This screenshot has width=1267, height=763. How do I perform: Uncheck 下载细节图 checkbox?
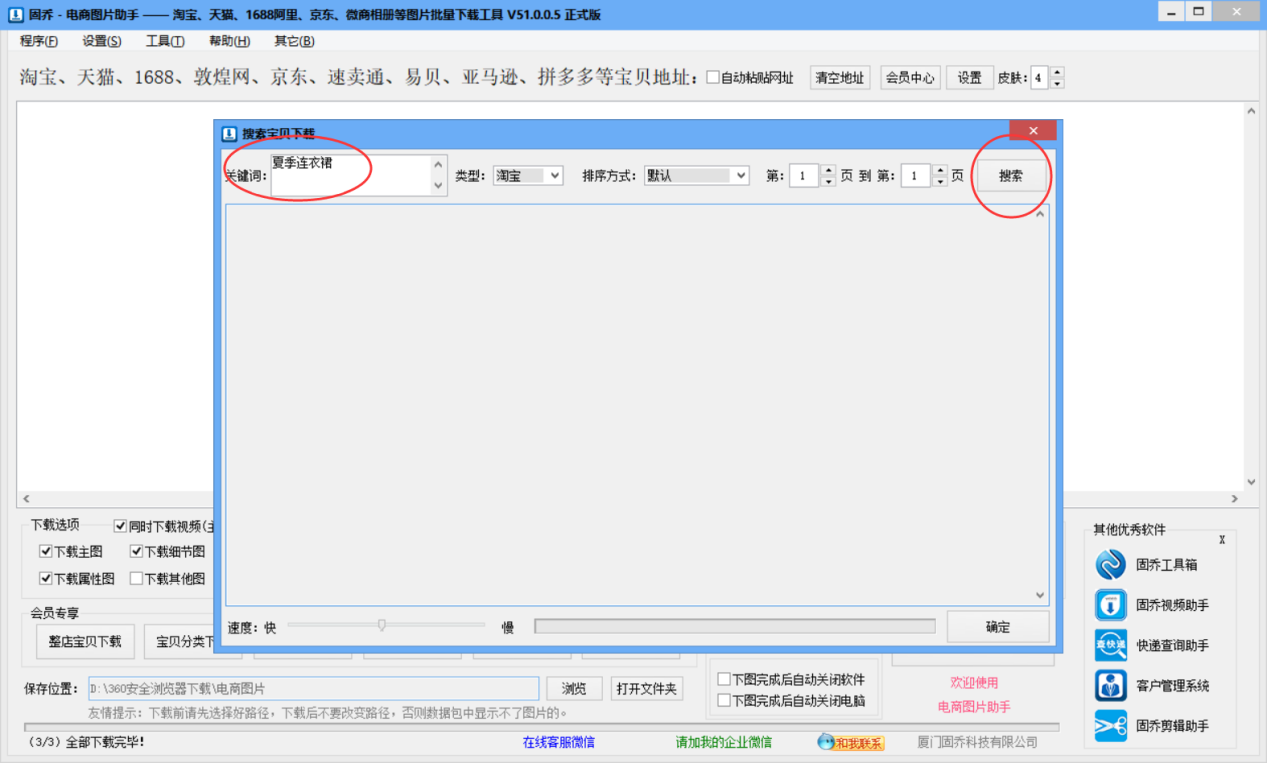point(136,551)
